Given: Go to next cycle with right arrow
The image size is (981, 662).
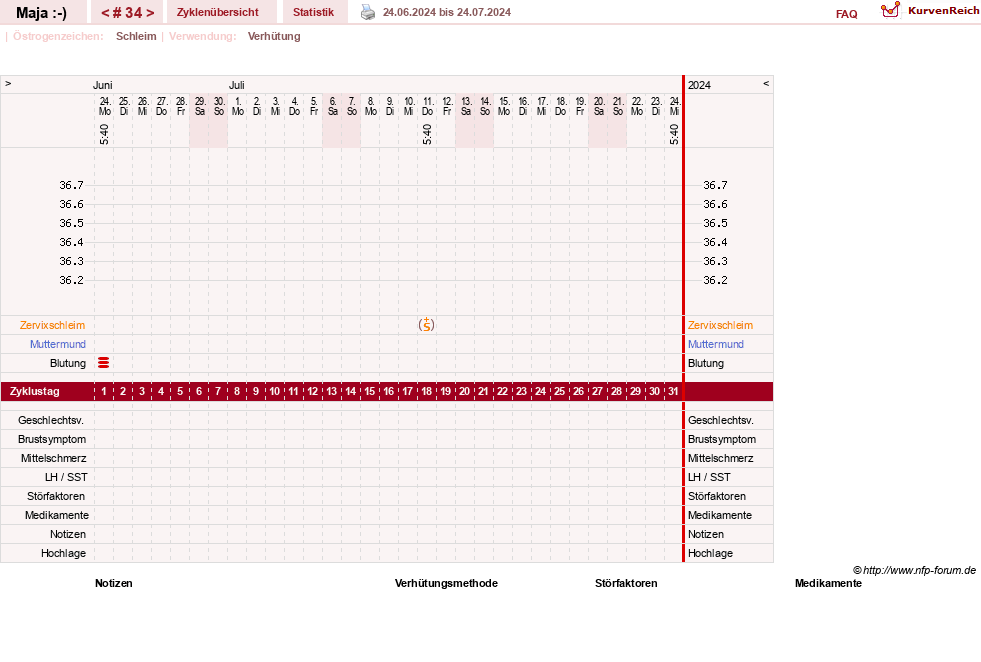Looking at the screenshot, I should (150, 13).
